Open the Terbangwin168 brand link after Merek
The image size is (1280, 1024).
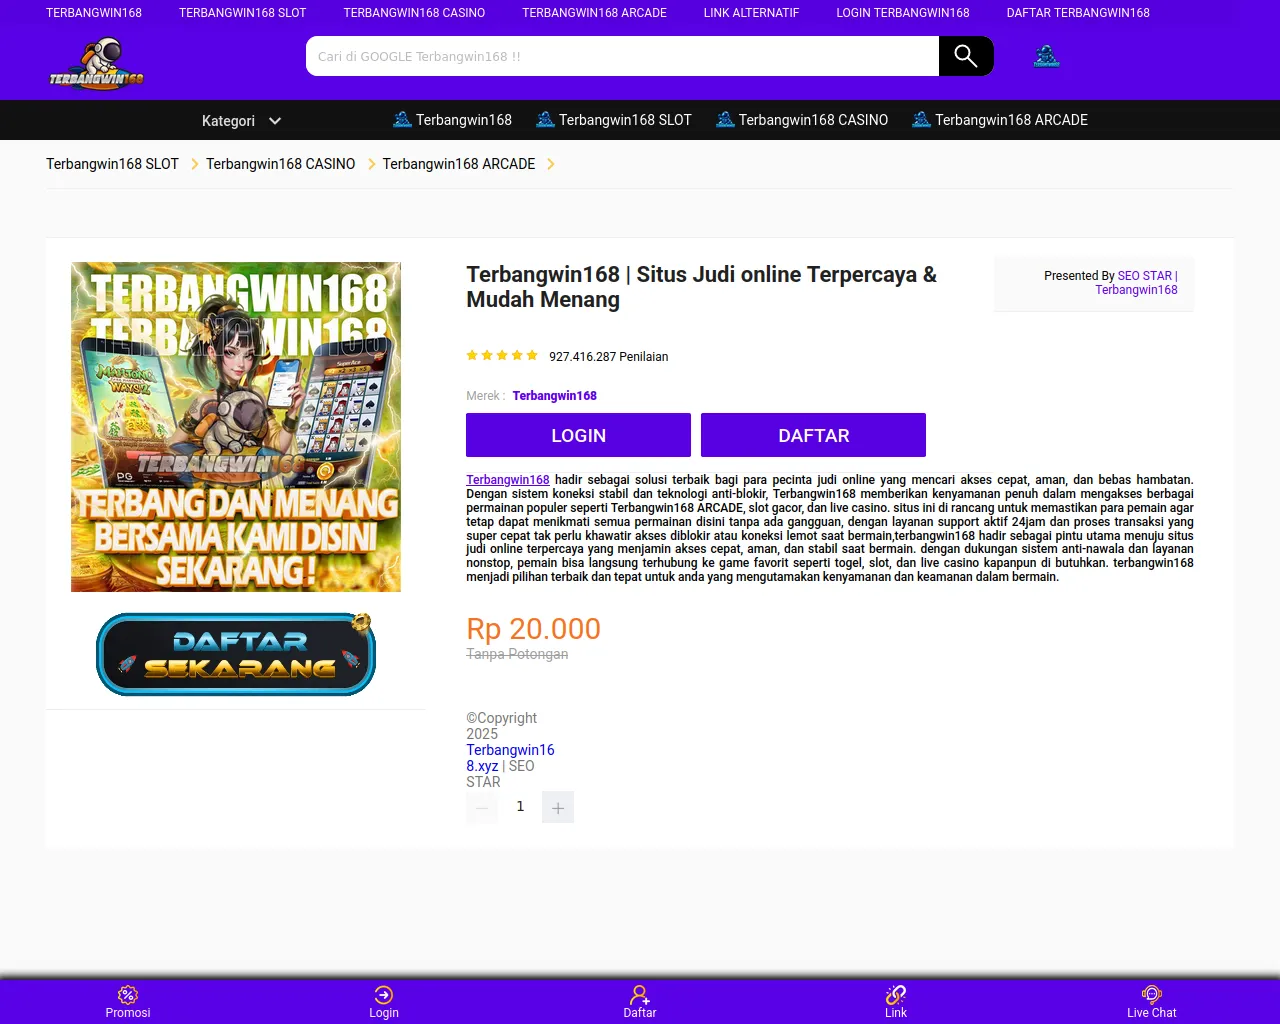coord(555,396)
